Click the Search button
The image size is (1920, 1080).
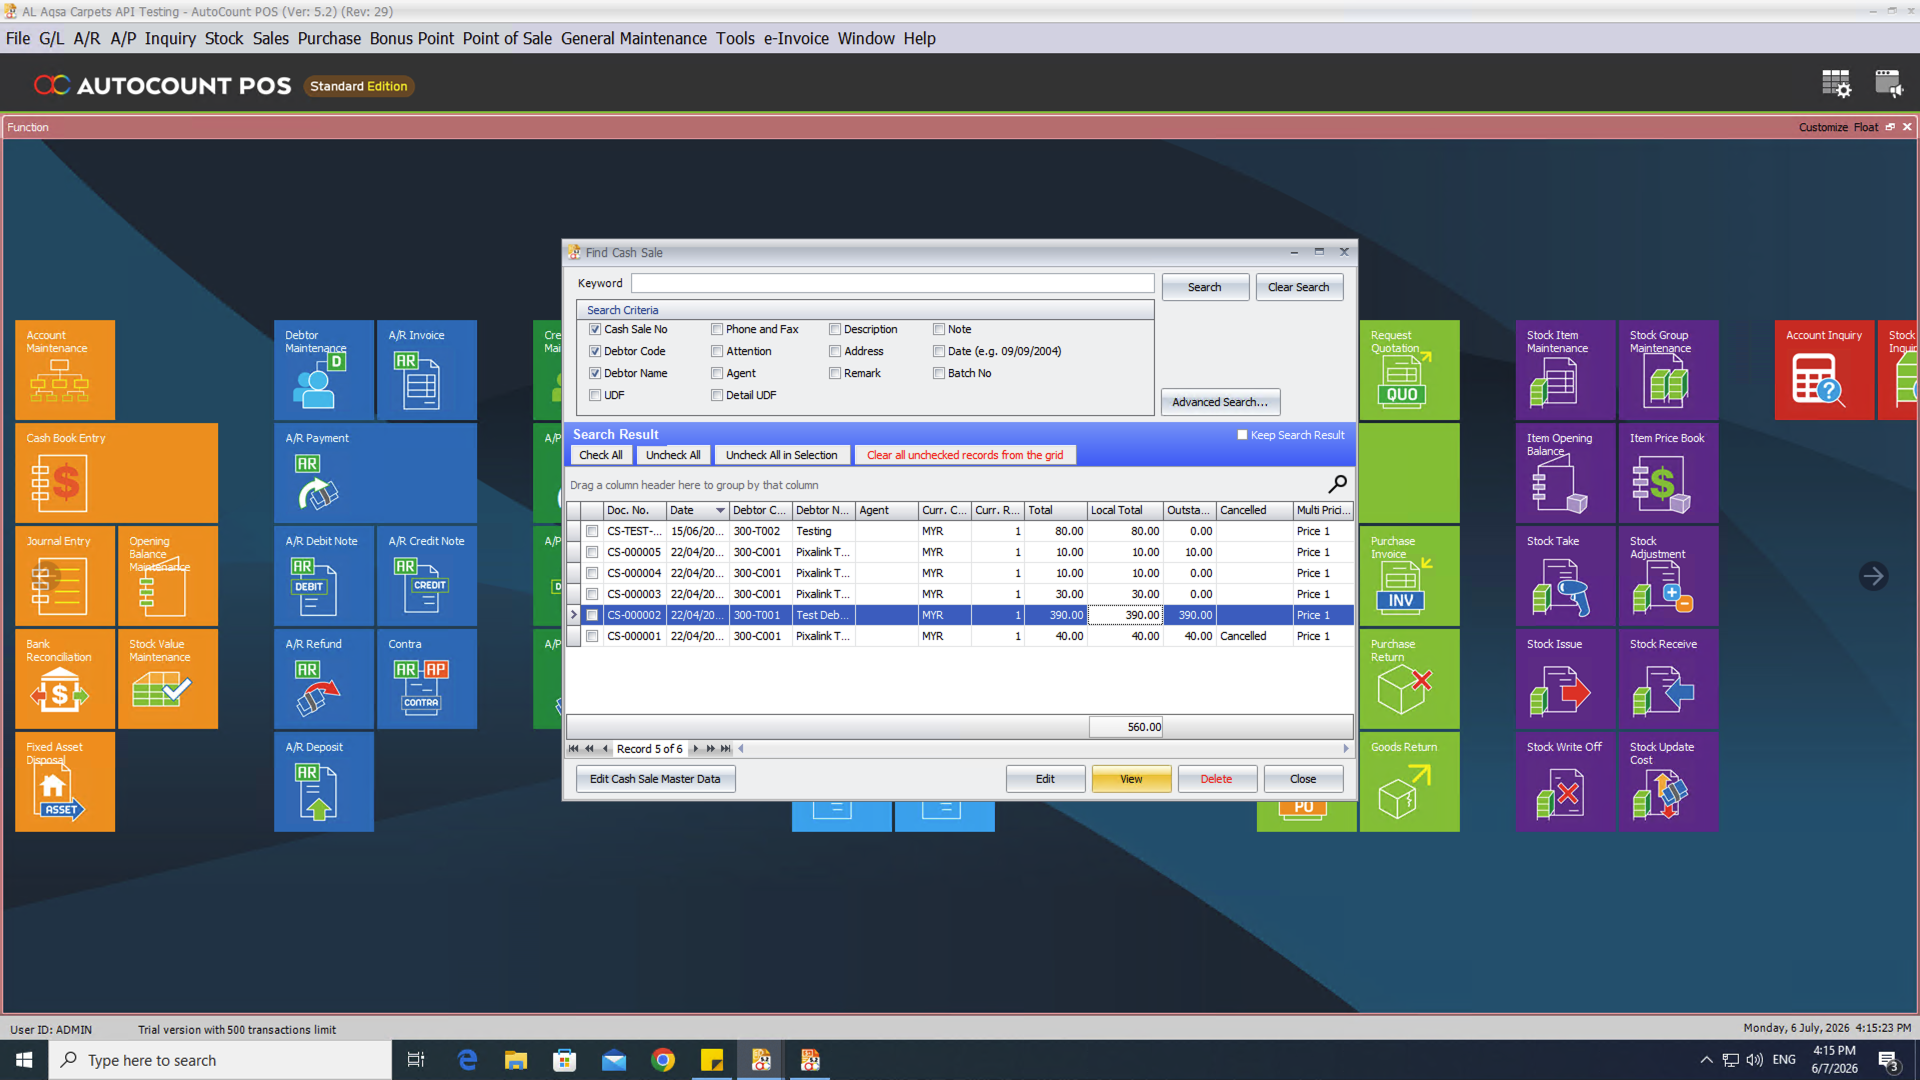pyautogui.click(x=1205, y=287)
